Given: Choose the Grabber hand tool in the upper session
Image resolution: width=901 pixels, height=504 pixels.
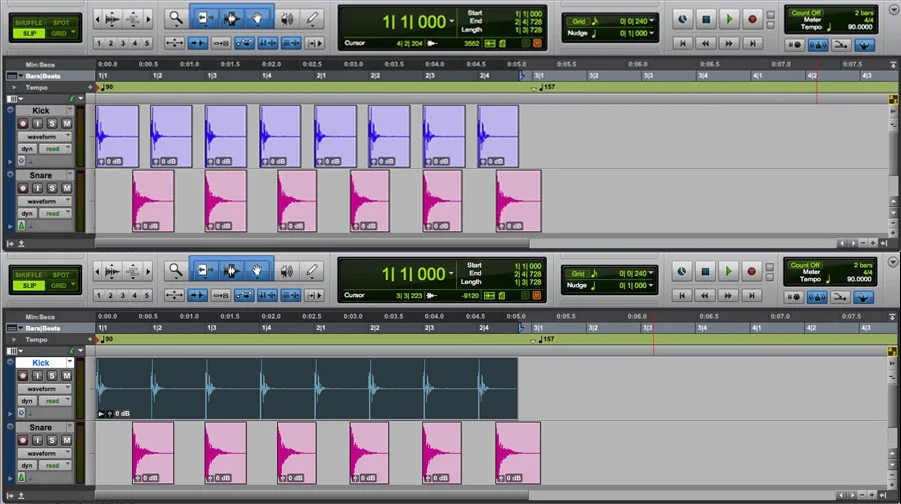Looking at the screenshot, I should (x=257, y=18).
